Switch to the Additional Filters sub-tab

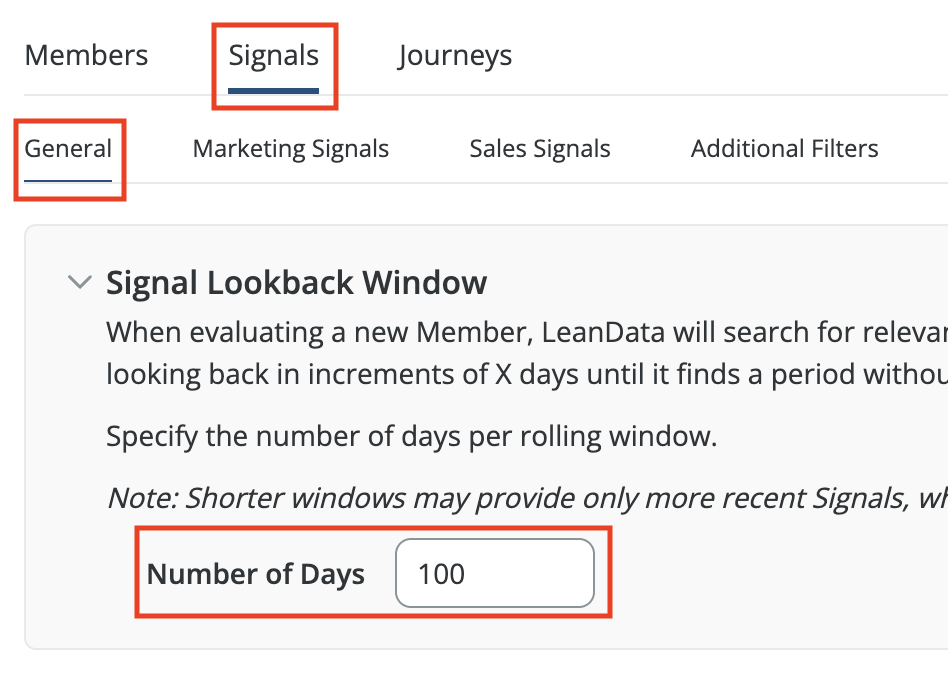pyautogui.click(x=784, y=149)
